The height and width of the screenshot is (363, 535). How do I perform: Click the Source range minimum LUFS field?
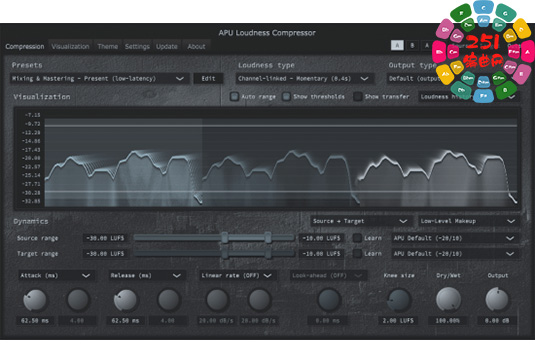click(x=105, y=238)
